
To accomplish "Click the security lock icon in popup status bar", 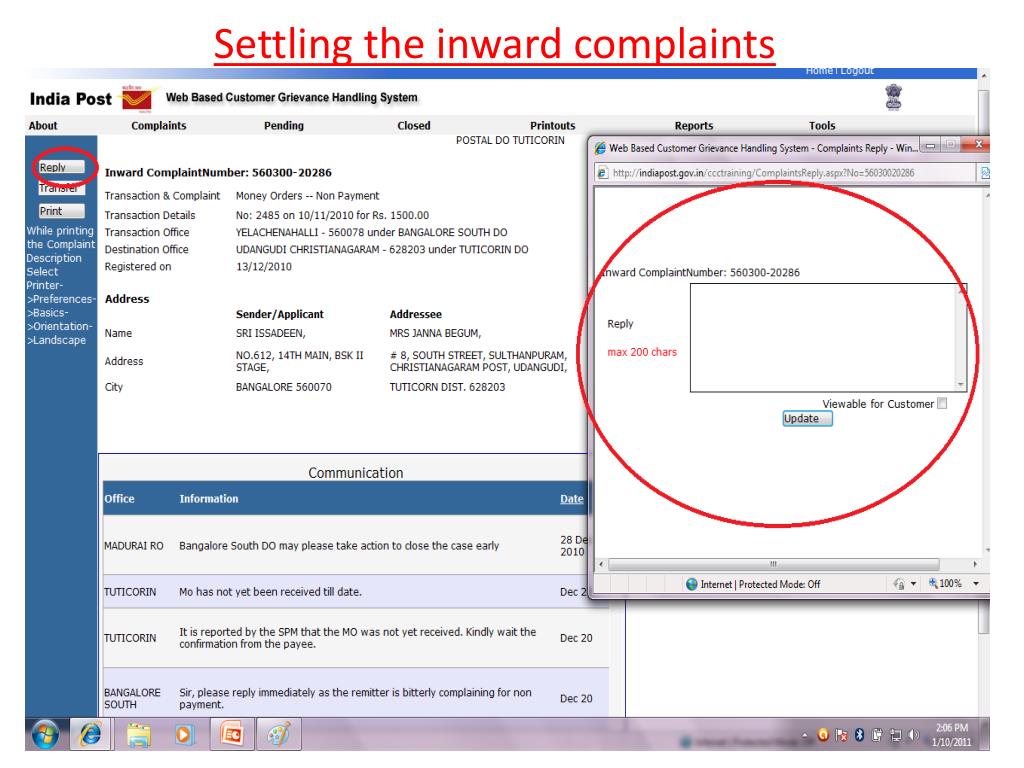I will click(899, 584).
